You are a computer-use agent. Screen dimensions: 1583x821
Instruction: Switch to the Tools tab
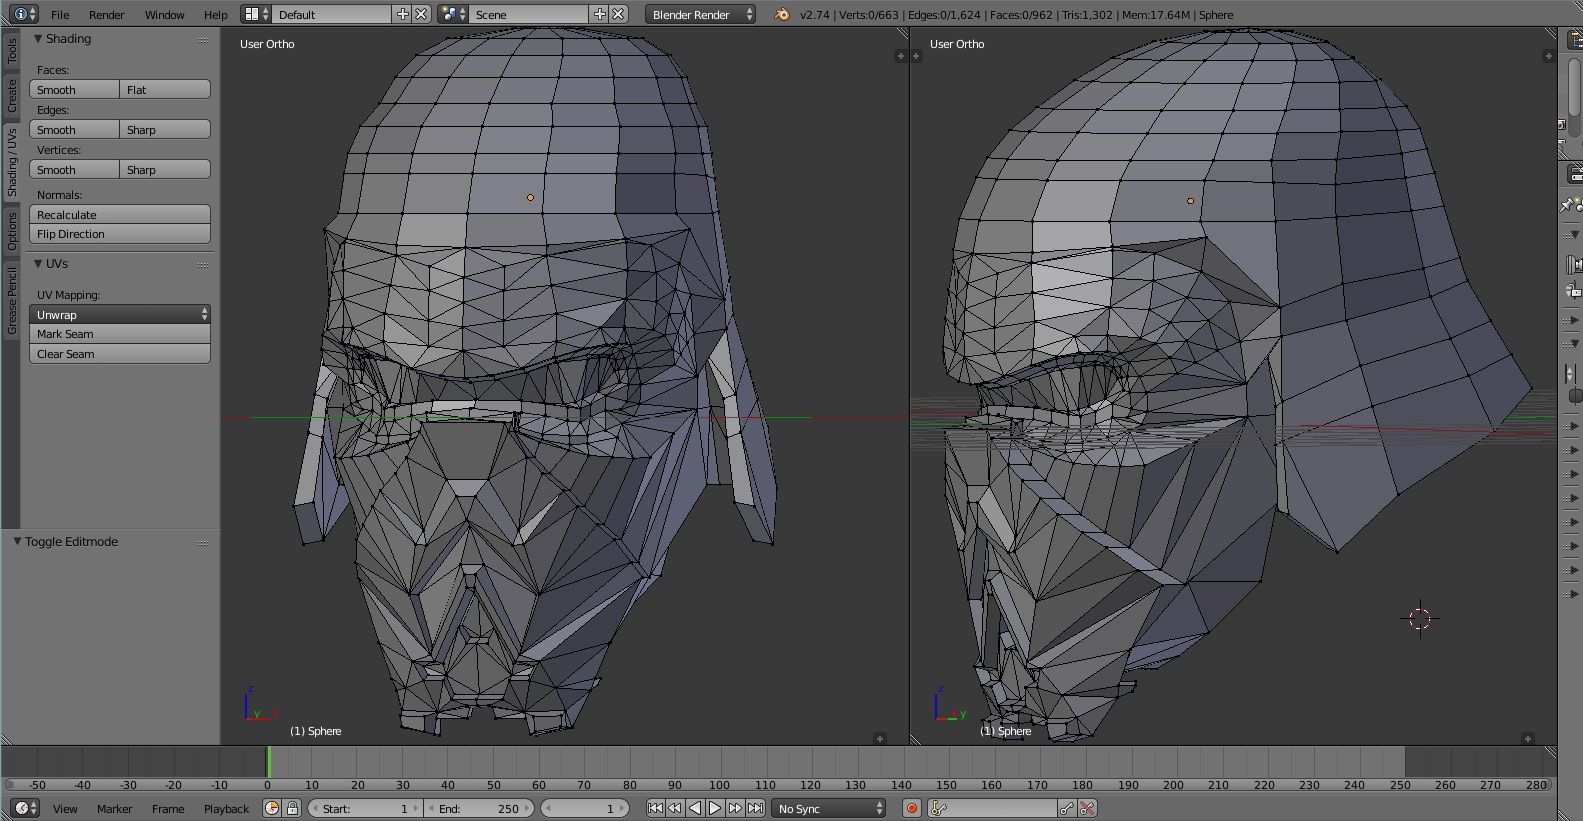click(11, 51)
